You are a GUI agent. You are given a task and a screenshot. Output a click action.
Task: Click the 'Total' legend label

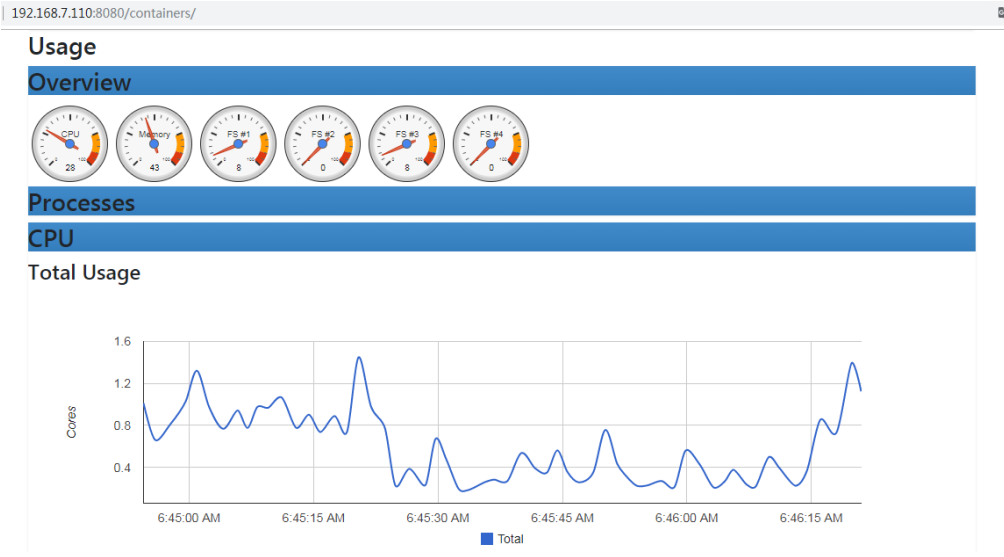coord(510,539)
